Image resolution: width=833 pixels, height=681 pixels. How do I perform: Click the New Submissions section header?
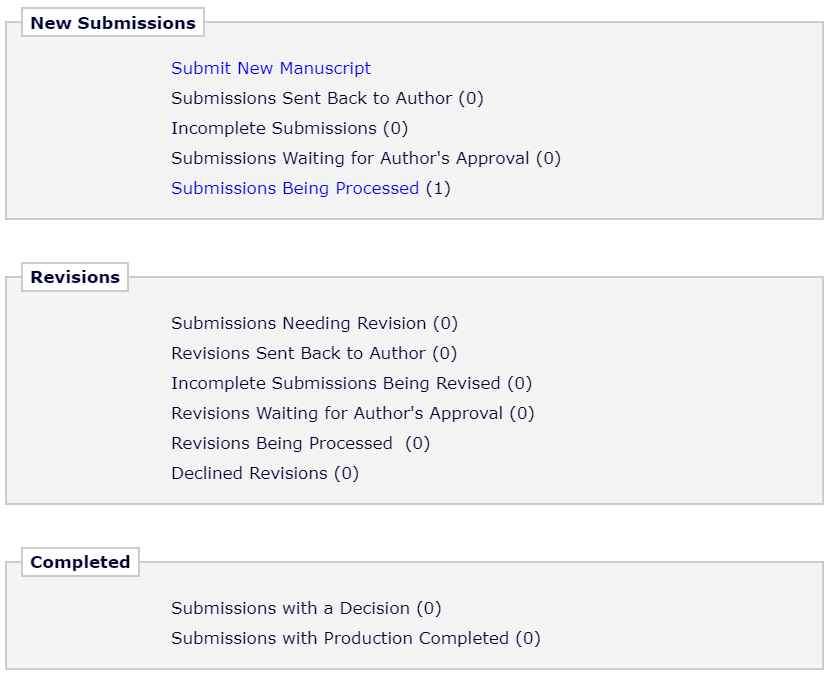112,22
